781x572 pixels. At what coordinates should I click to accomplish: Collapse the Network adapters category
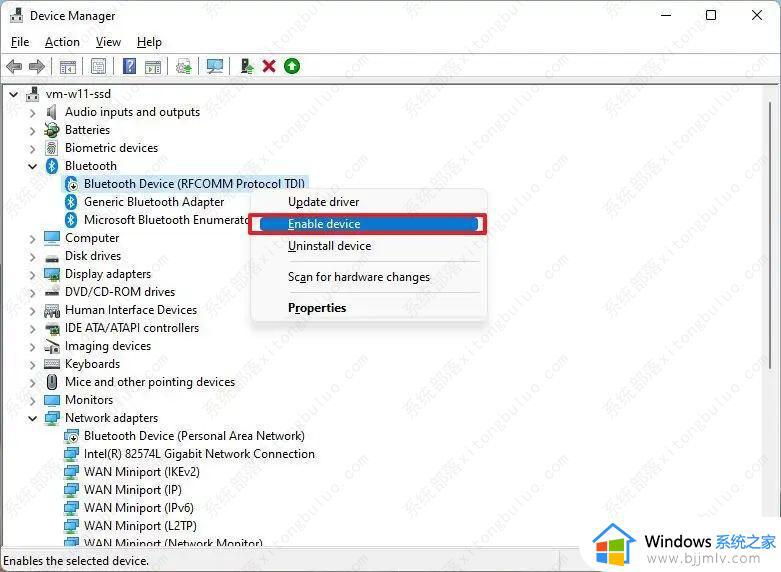(33, 418)
